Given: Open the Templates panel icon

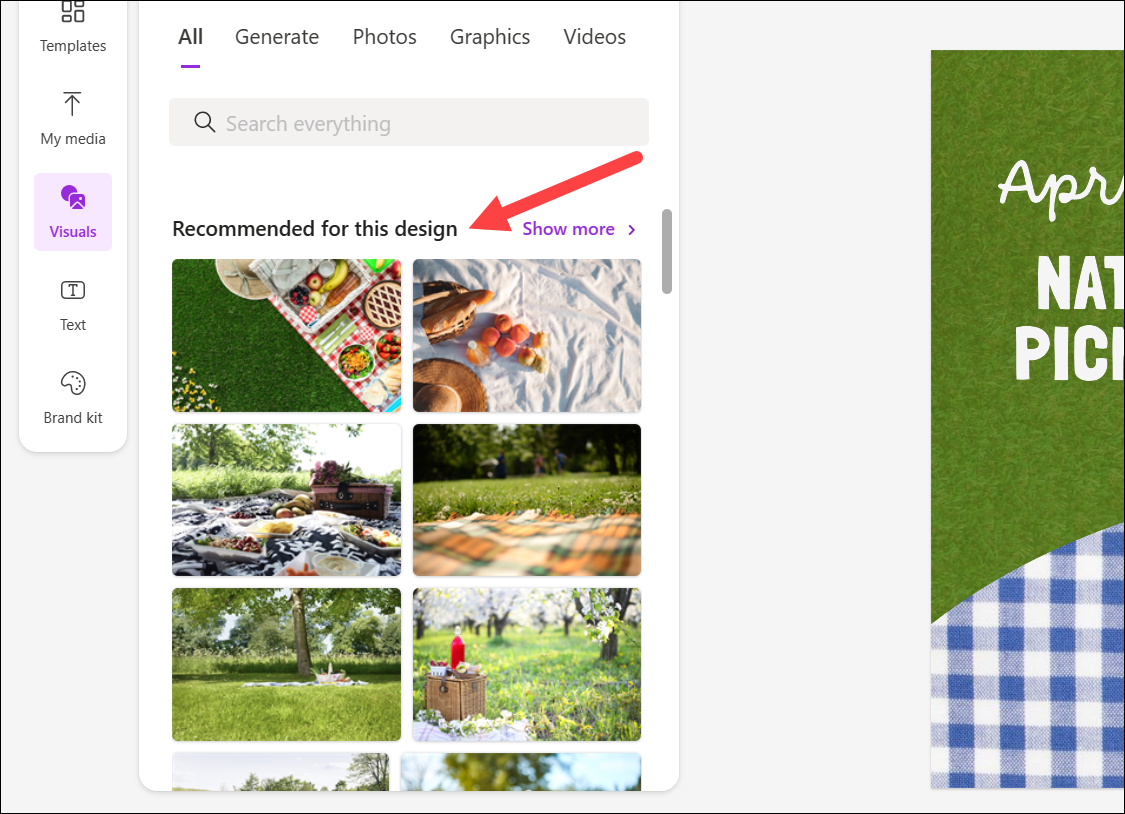Looking at the screenshot, I should pos(72,11).
